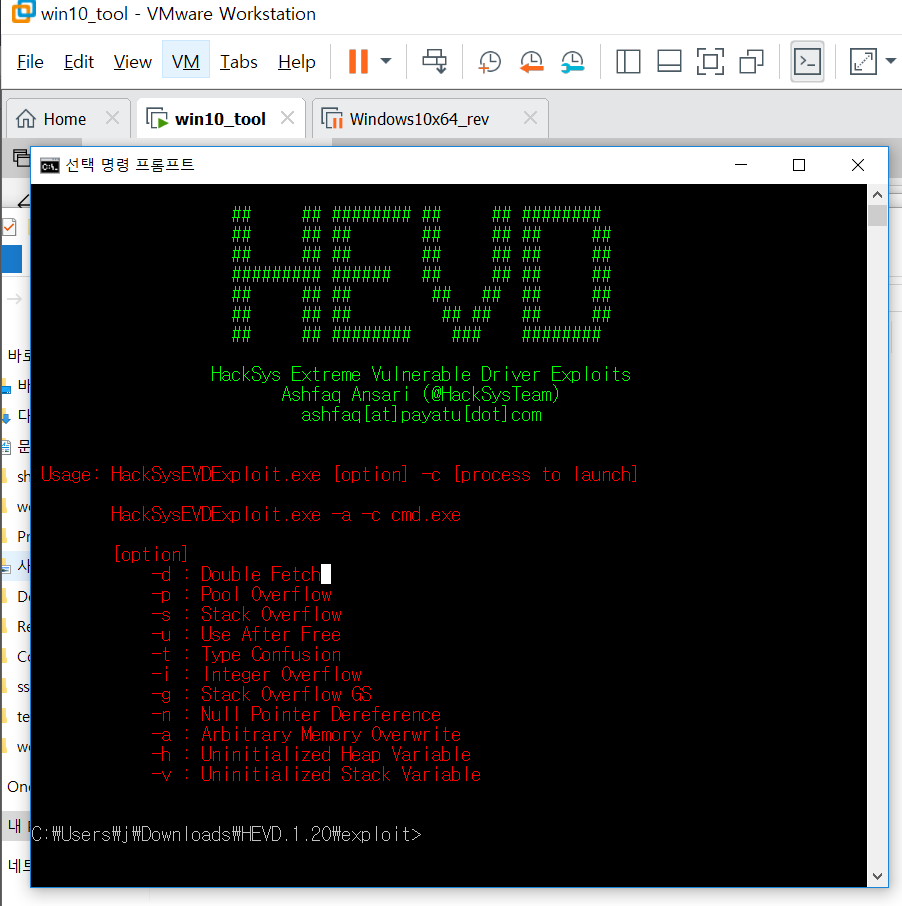Open the VM menu
The height and width of the screenshot is (906, 902).
pos(185,61)
